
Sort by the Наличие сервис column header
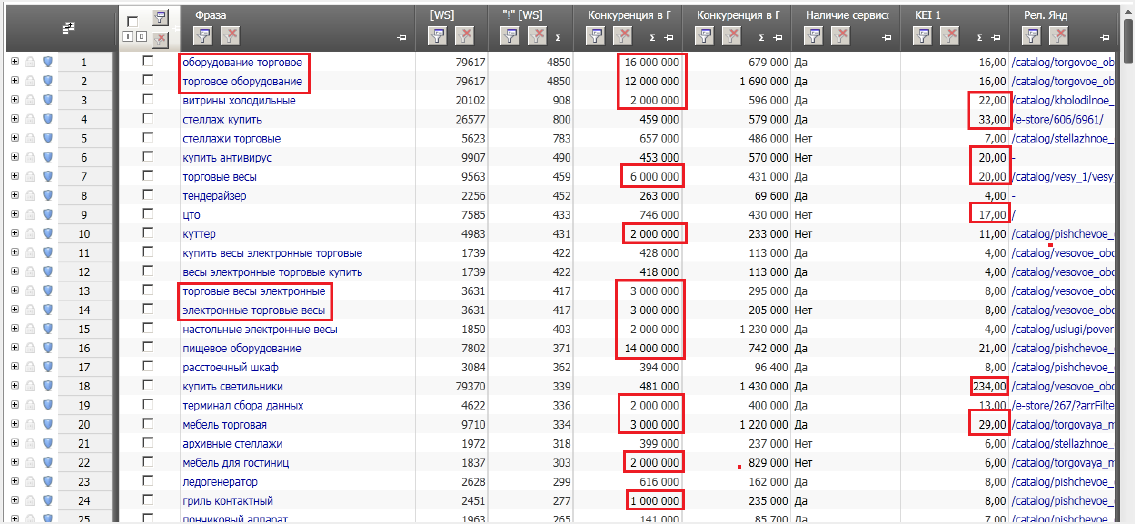click(x=847, y=15)
